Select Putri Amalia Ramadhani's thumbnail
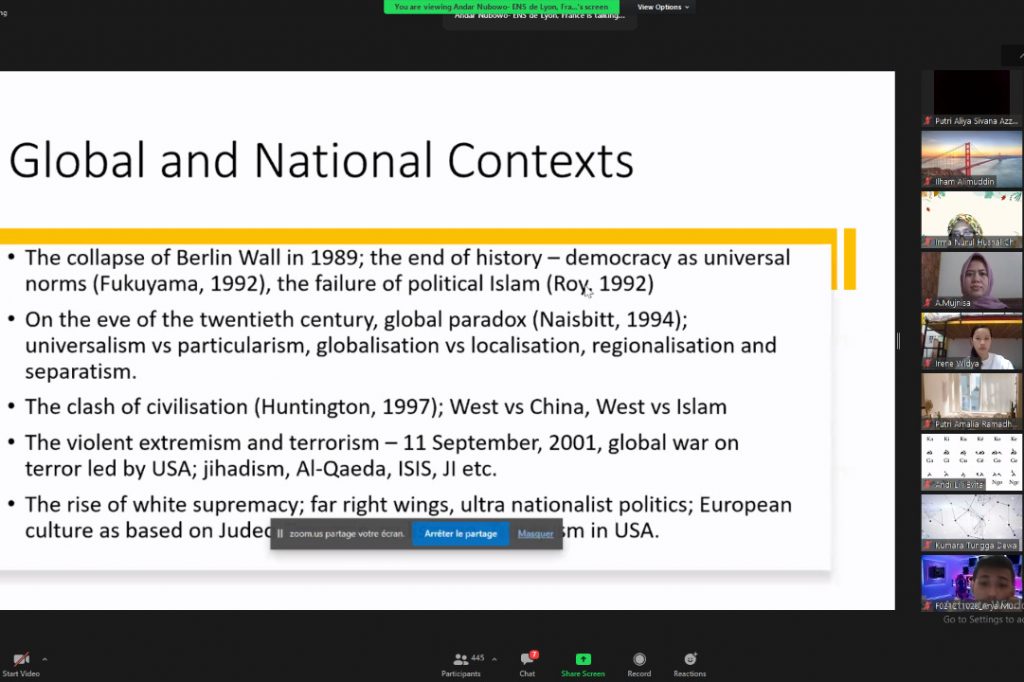 [971, 401]
